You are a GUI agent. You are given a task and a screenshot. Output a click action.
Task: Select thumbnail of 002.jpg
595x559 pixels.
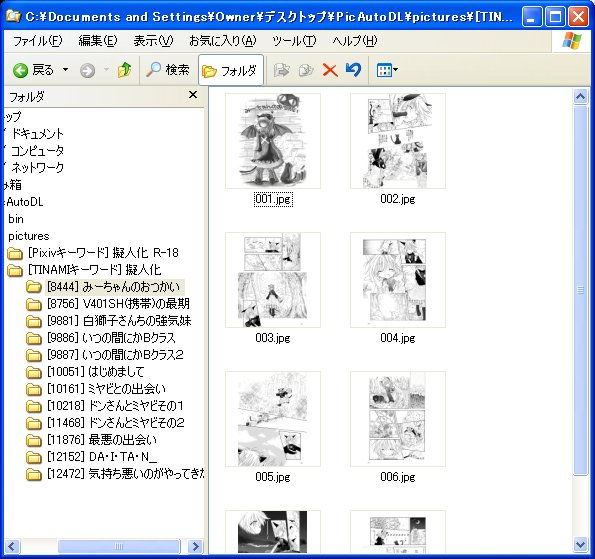pyautogui.click(x=398, y=141)
